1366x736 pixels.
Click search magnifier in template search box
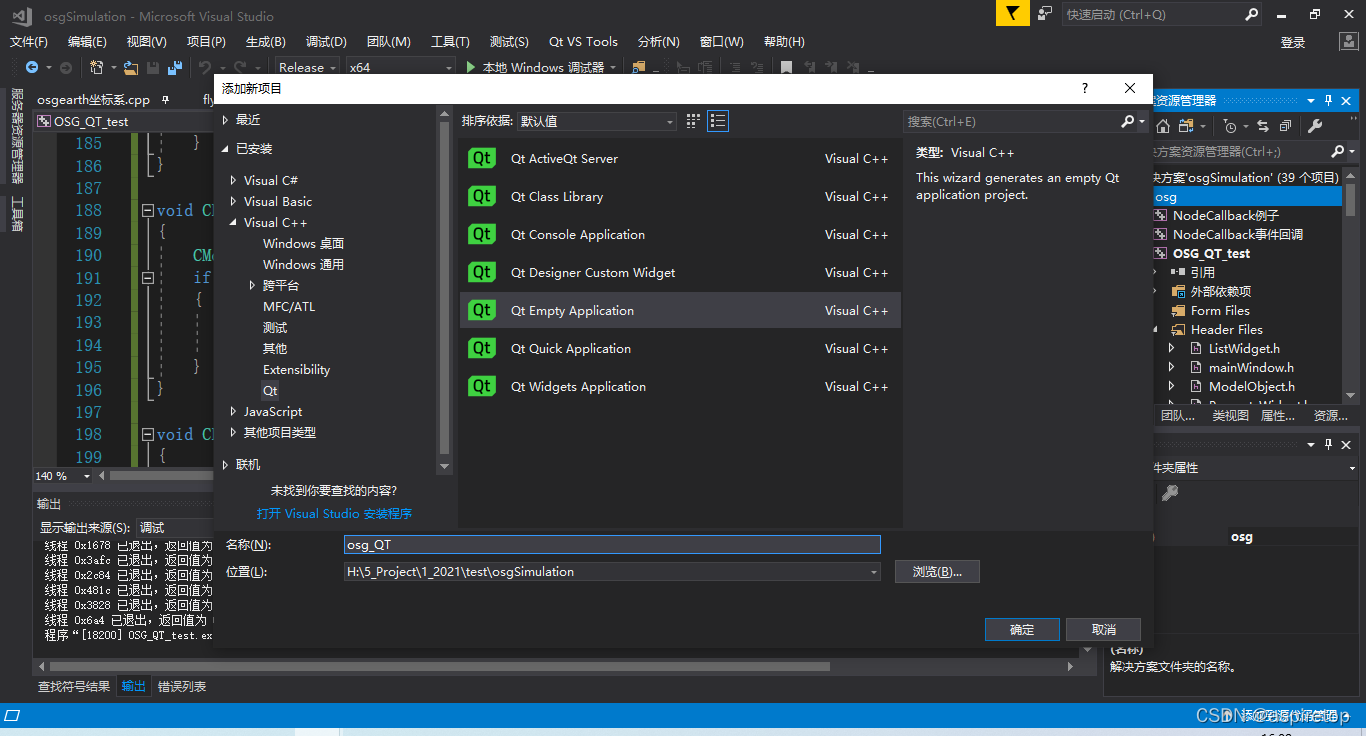tap(1128, 121)
